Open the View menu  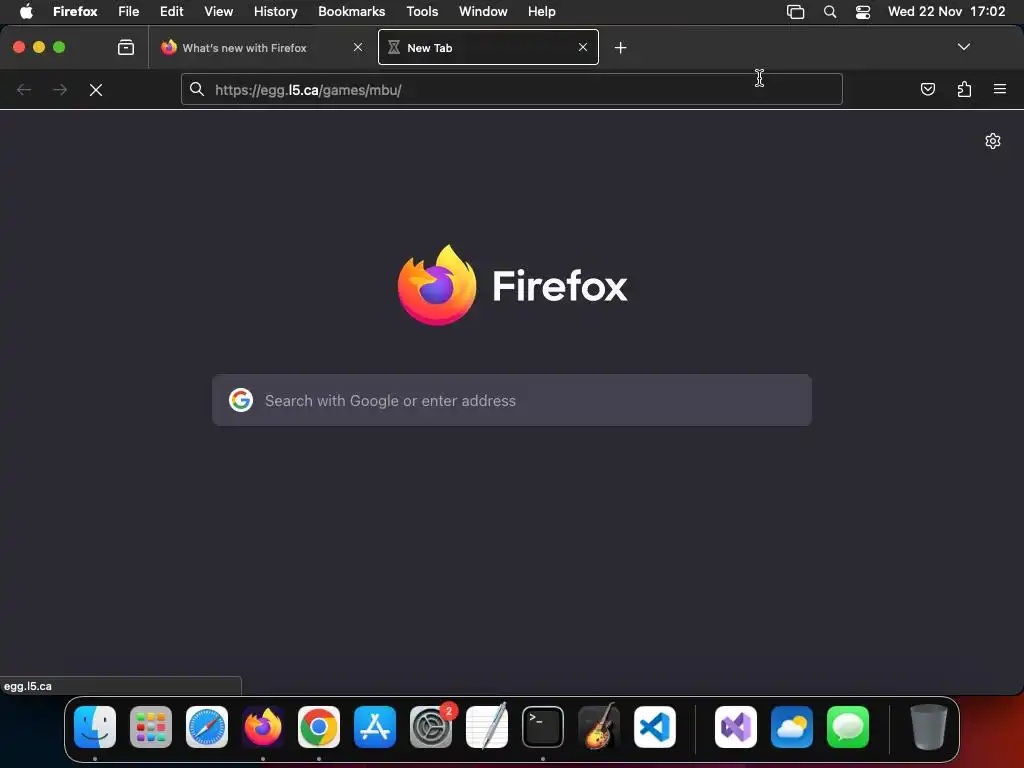218,12
